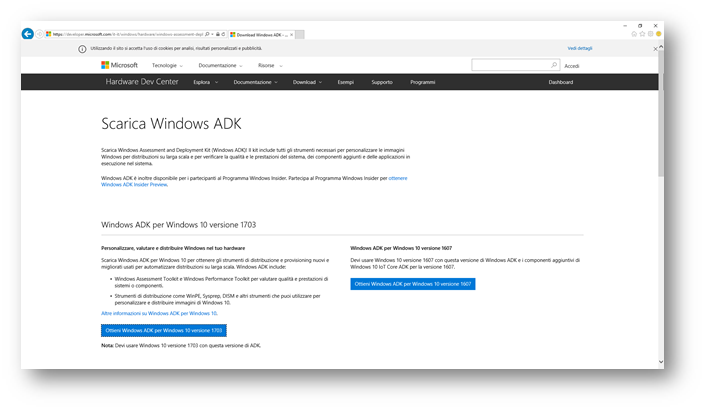Click the address bar search magnifier icon
This screenshot has width=706, height=411.
coord(207,34)
